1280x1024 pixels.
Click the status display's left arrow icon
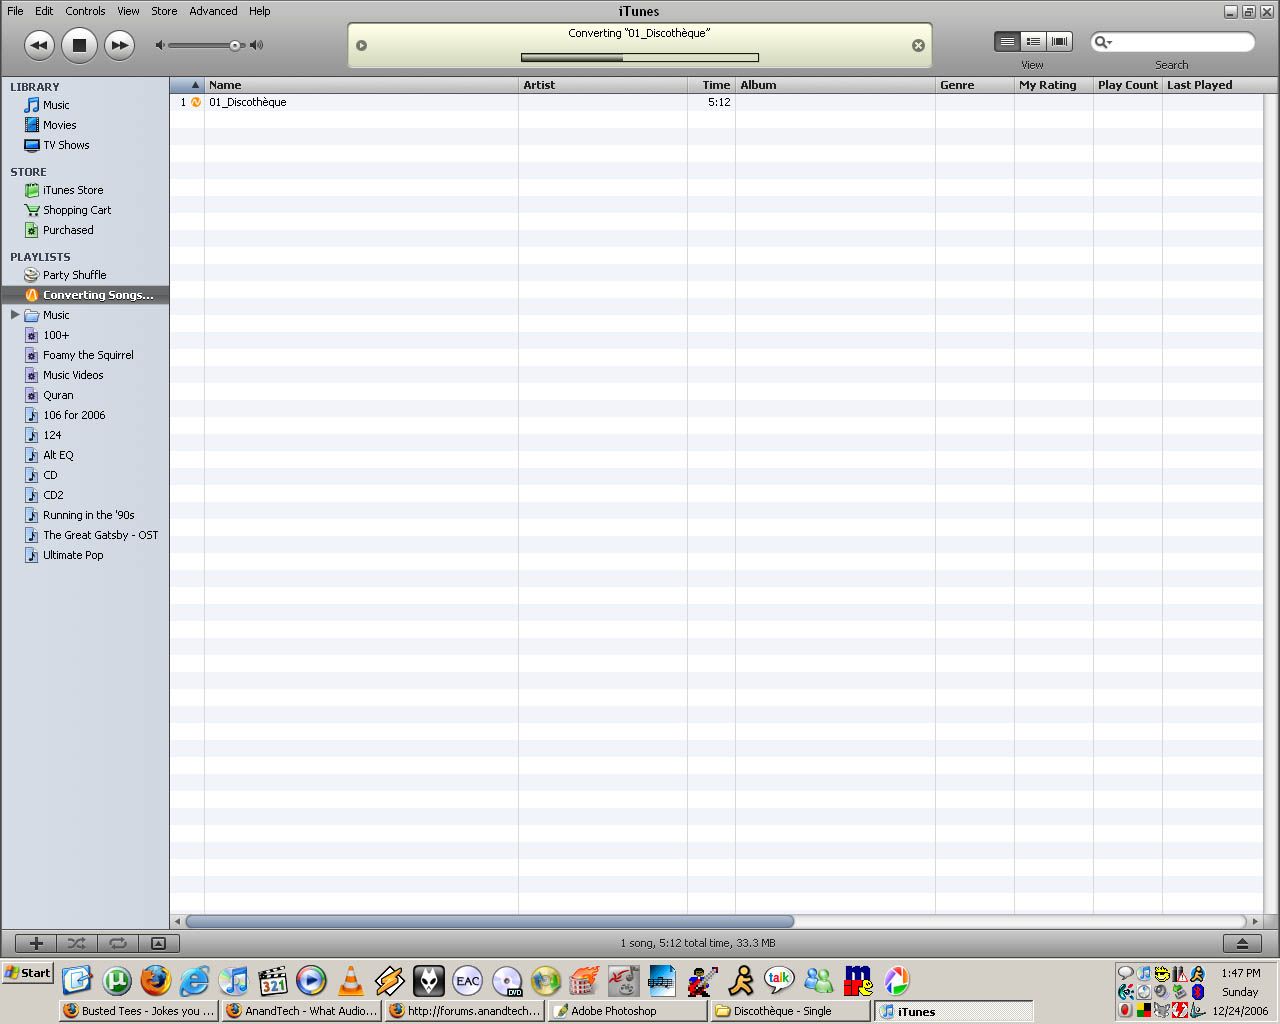pyautogui.click(x=362, y=45)
